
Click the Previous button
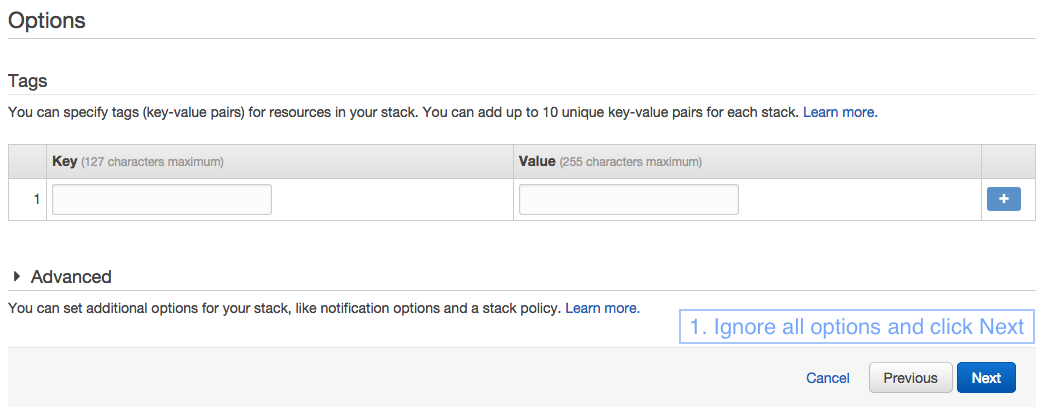click(910, 378)
